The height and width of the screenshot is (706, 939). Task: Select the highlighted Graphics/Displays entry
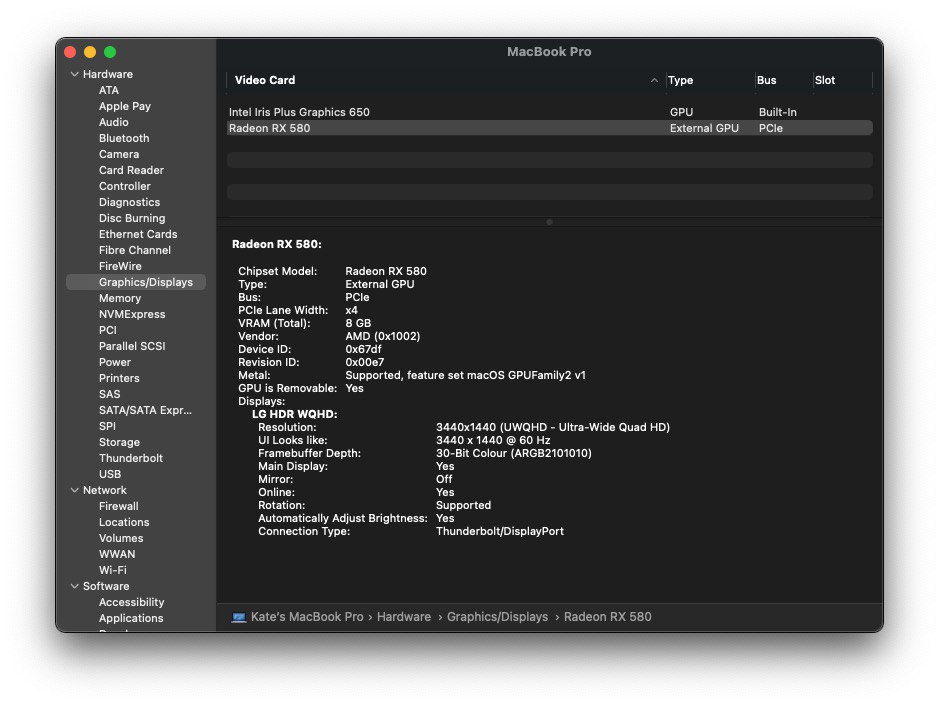(x=136, y=282)
